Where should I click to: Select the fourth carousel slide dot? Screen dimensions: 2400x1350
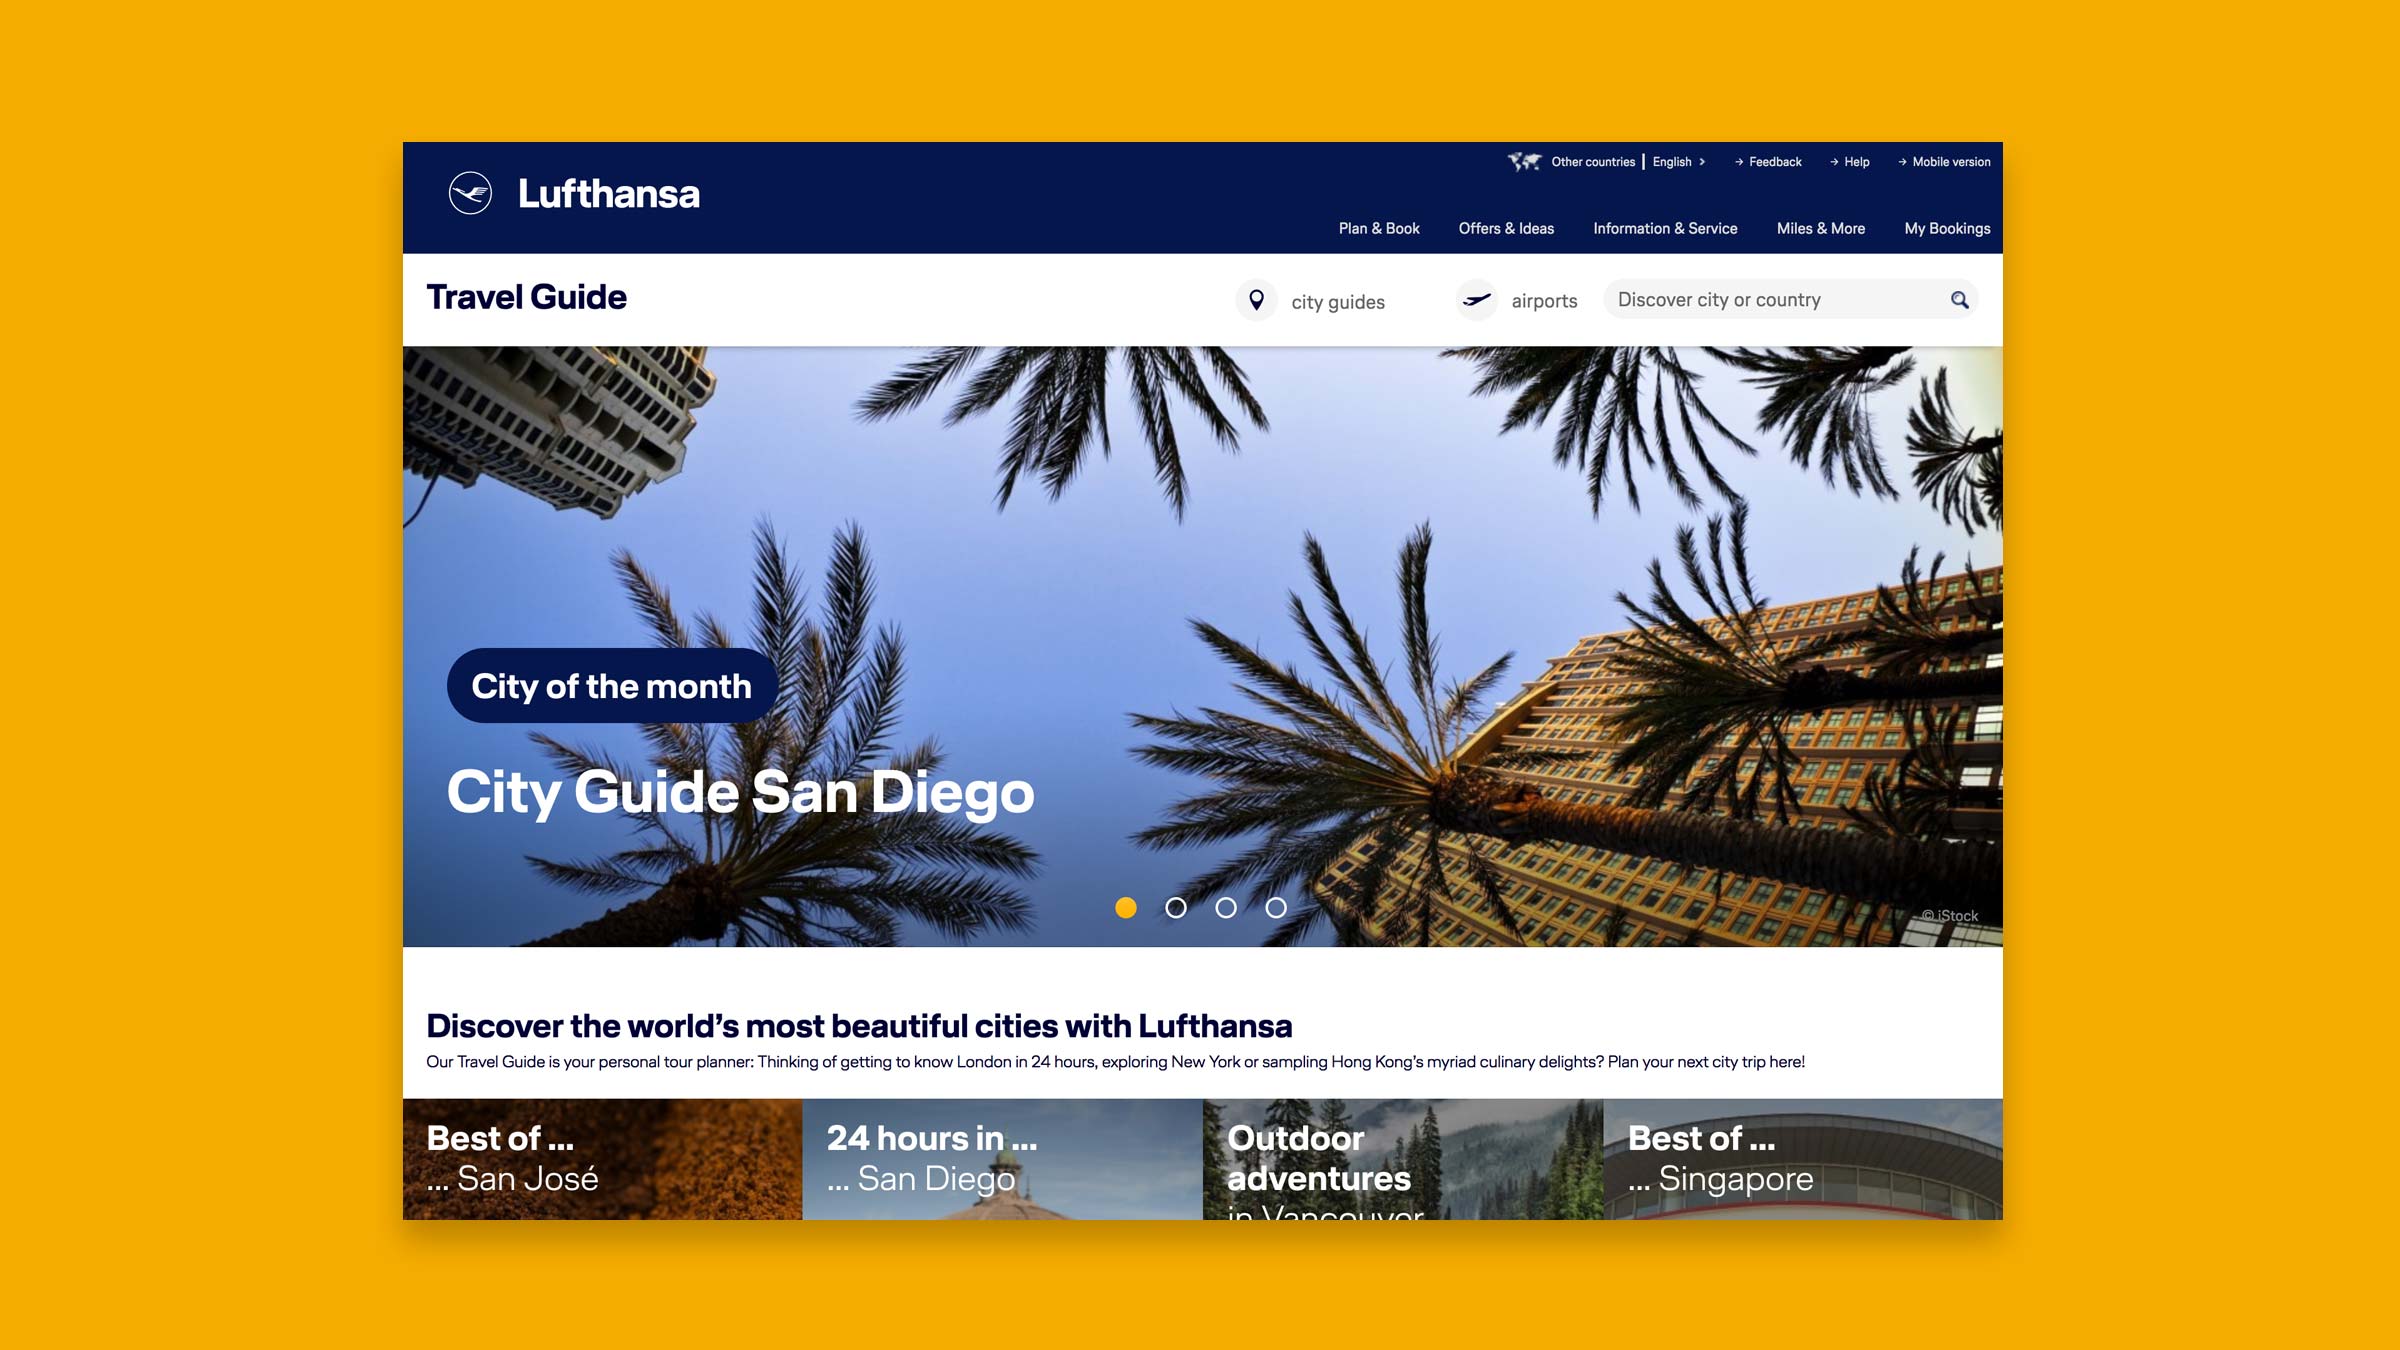tap(1276, 908)
